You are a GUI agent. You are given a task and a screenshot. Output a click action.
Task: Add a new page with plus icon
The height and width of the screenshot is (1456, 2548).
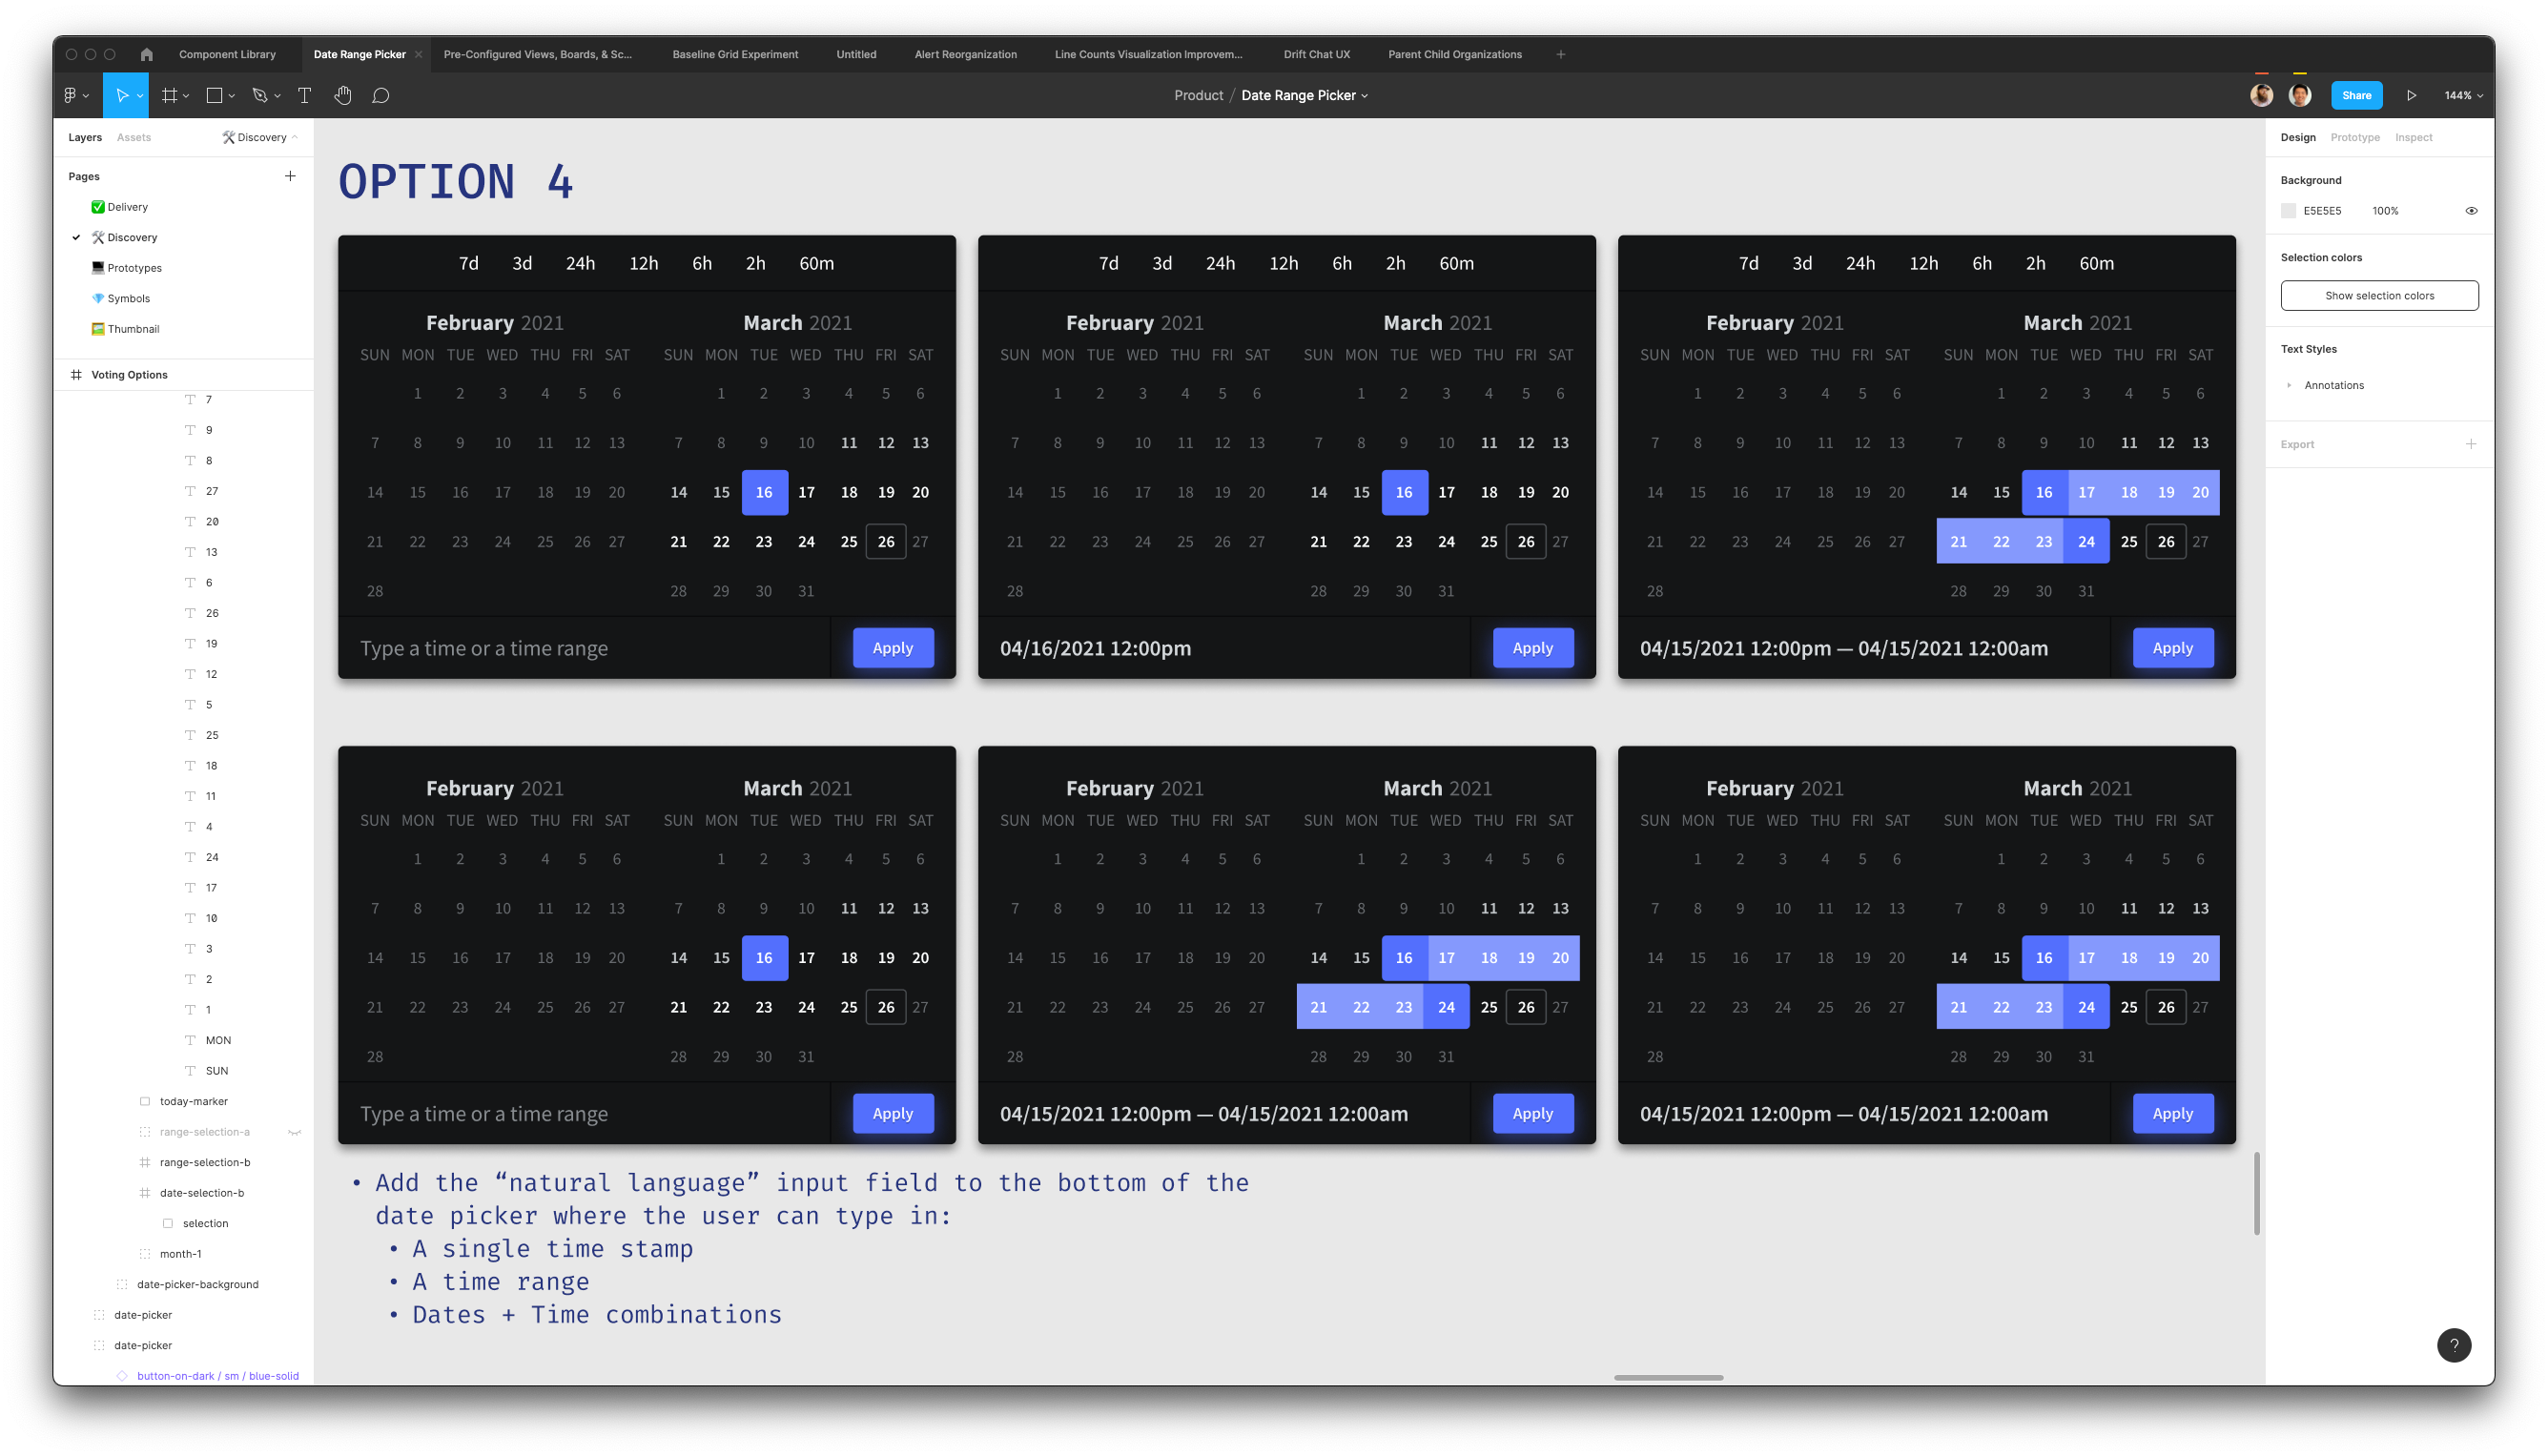click(290, 176)
